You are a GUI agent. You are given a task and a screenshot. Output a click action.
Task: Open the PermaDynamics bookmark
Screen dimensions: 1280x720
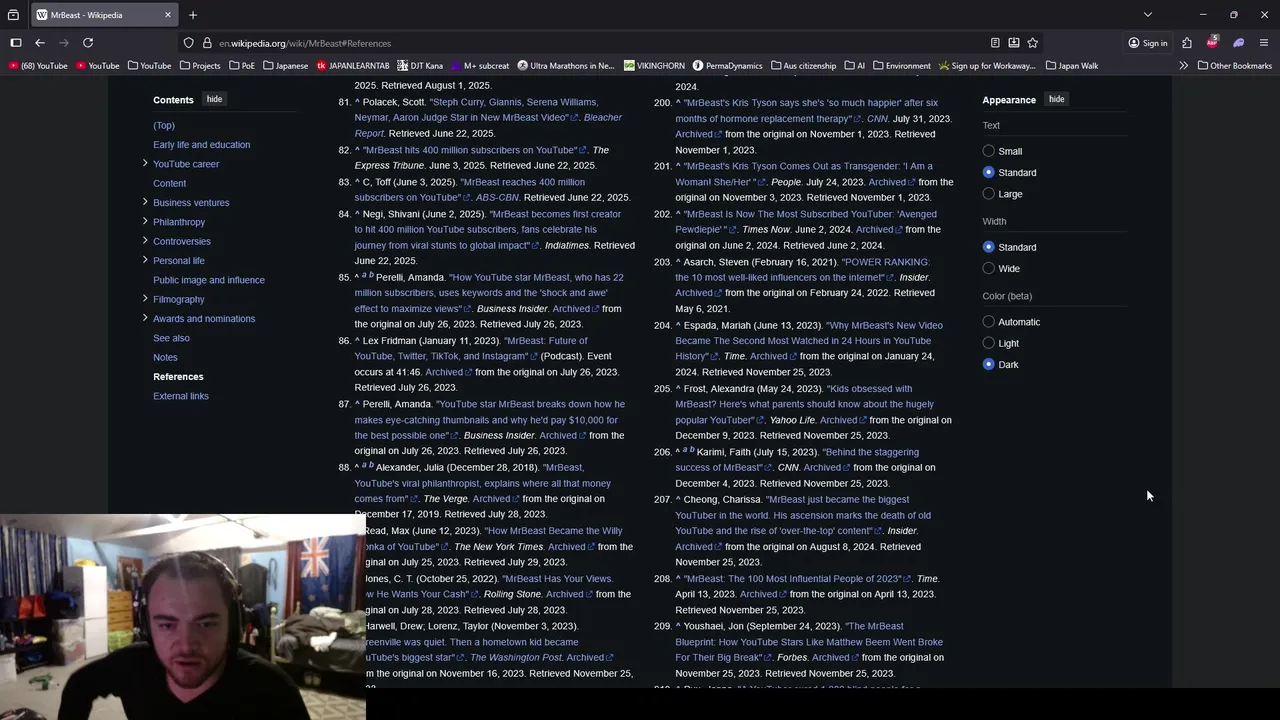click(727, 66)
